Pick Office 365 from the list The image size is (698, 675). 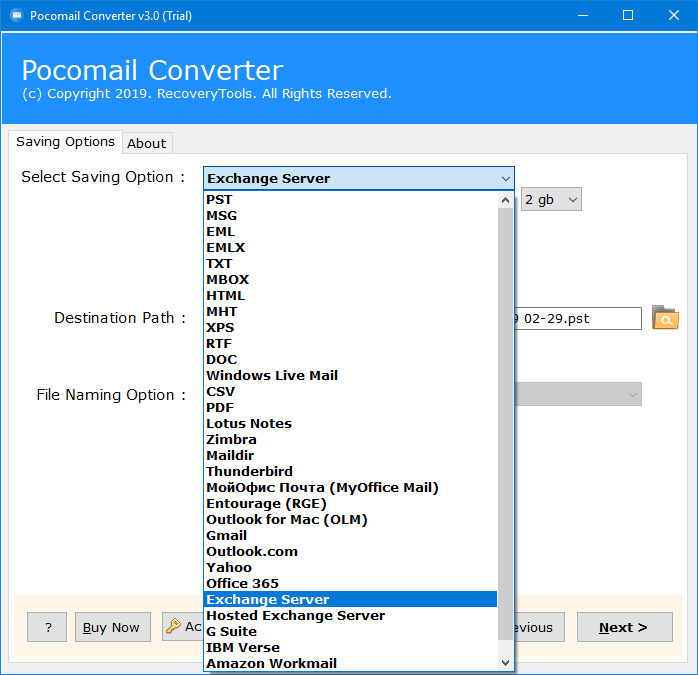[x=351, y=584]
